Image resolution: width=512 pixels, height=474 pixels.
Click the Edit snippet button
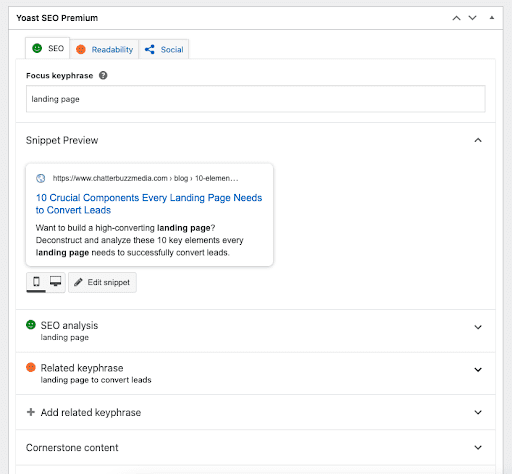coord(102,282)
